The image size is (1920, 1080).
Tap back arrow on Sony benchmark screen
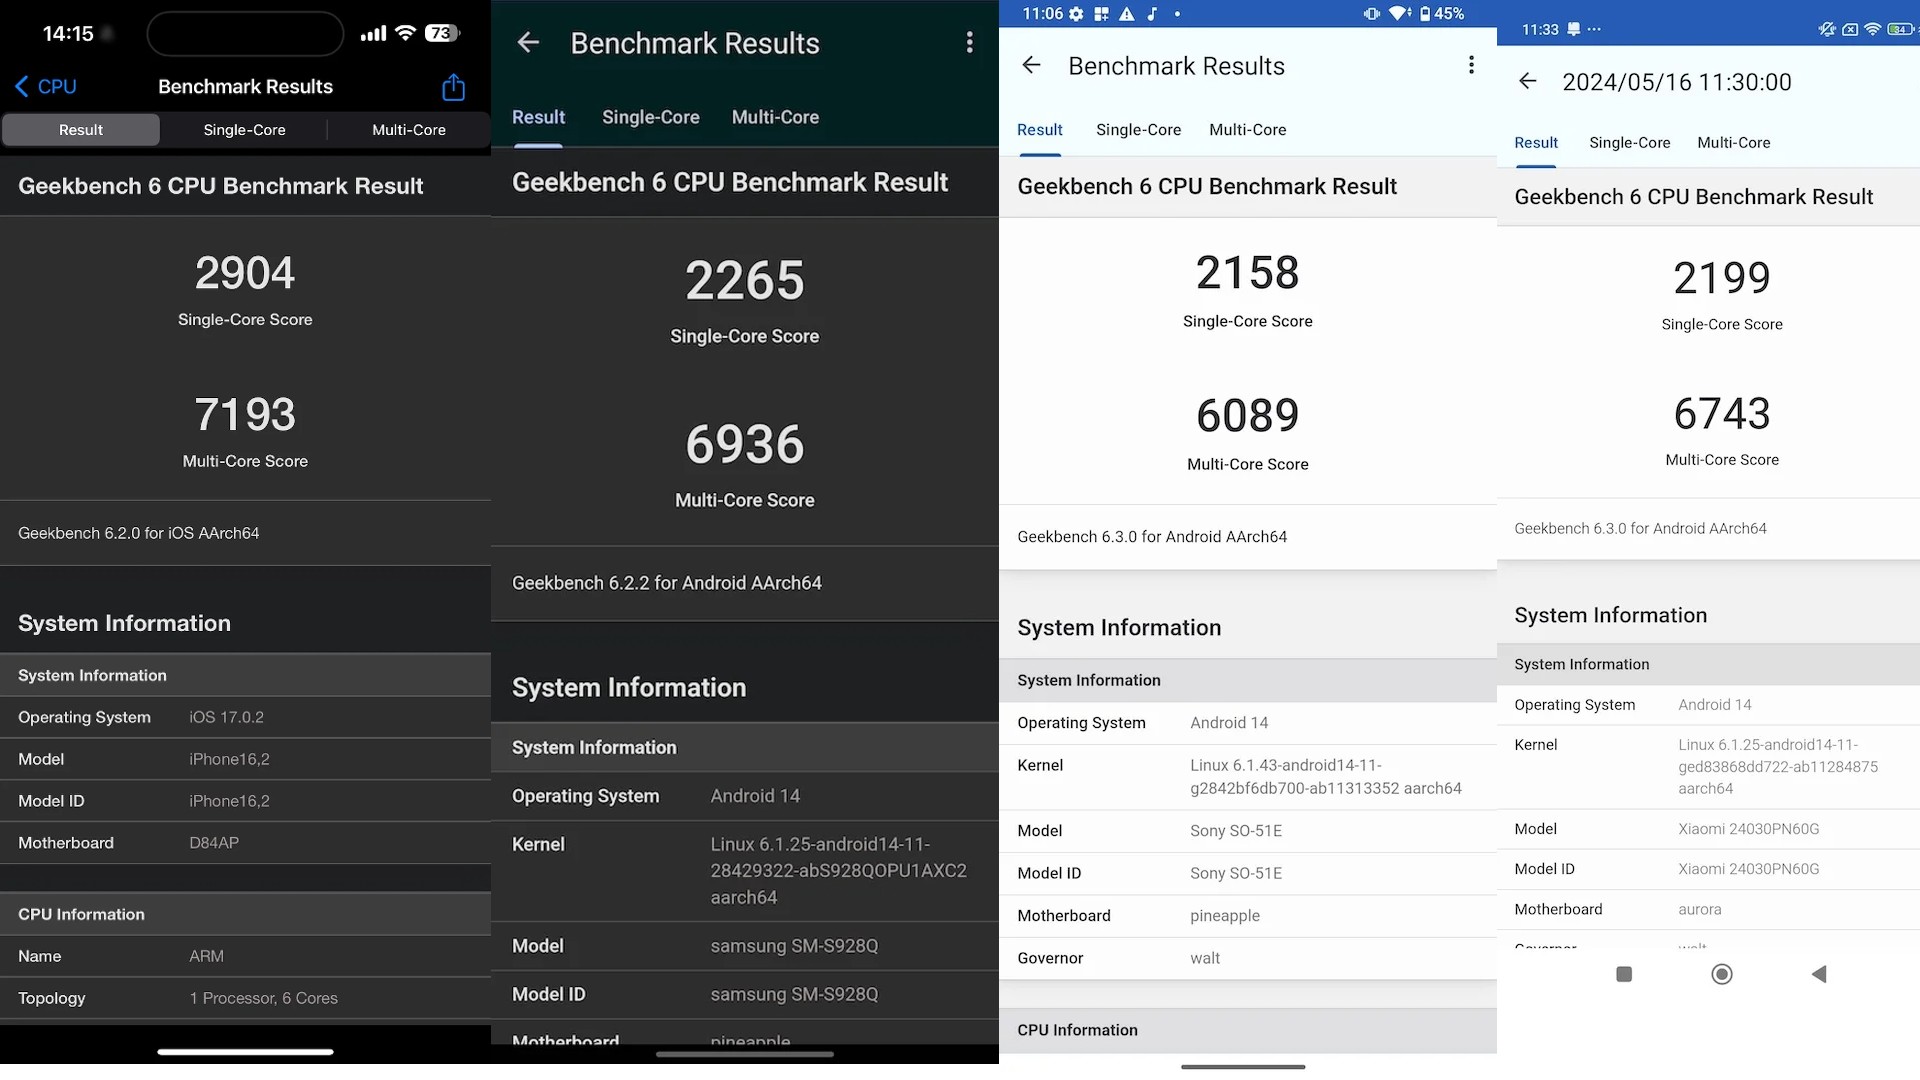(x=1031, y=66)
